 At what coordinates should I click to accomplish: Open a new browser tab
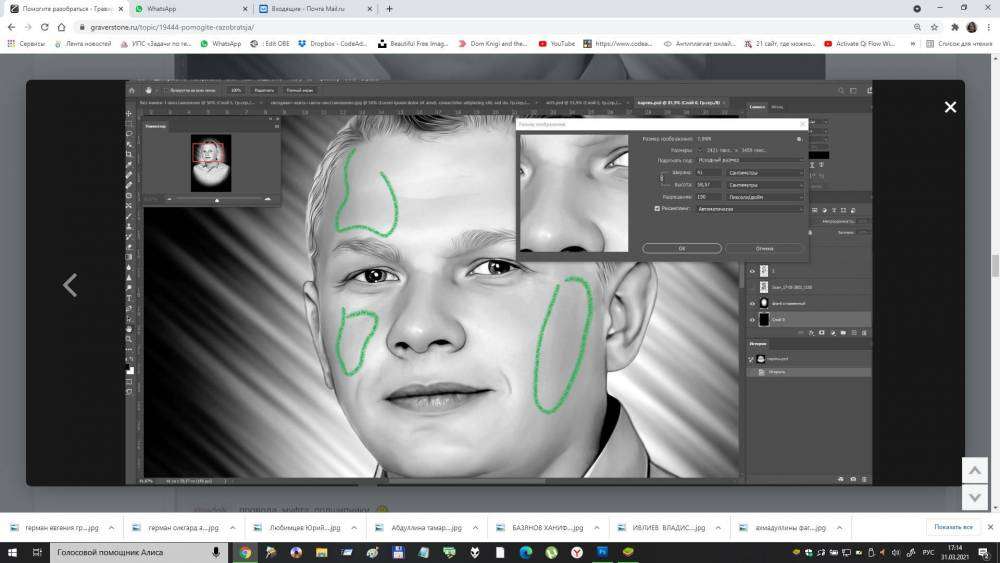(389, 9)
